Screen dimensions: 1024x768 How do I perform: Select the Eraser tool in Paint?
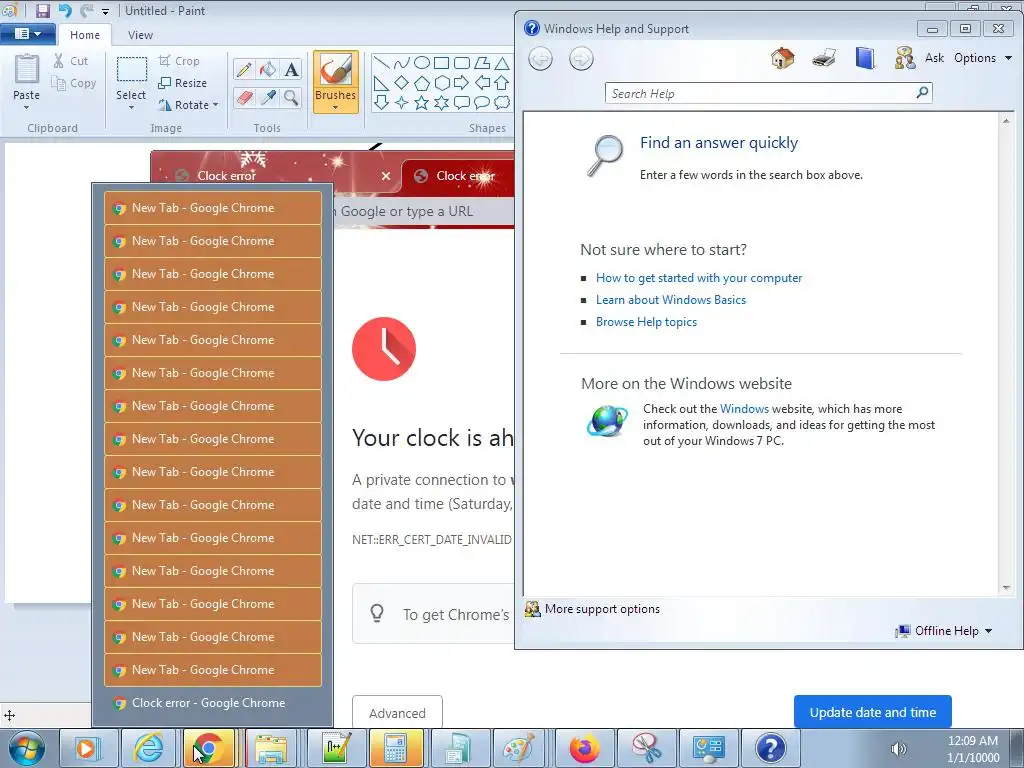point(244,98)
